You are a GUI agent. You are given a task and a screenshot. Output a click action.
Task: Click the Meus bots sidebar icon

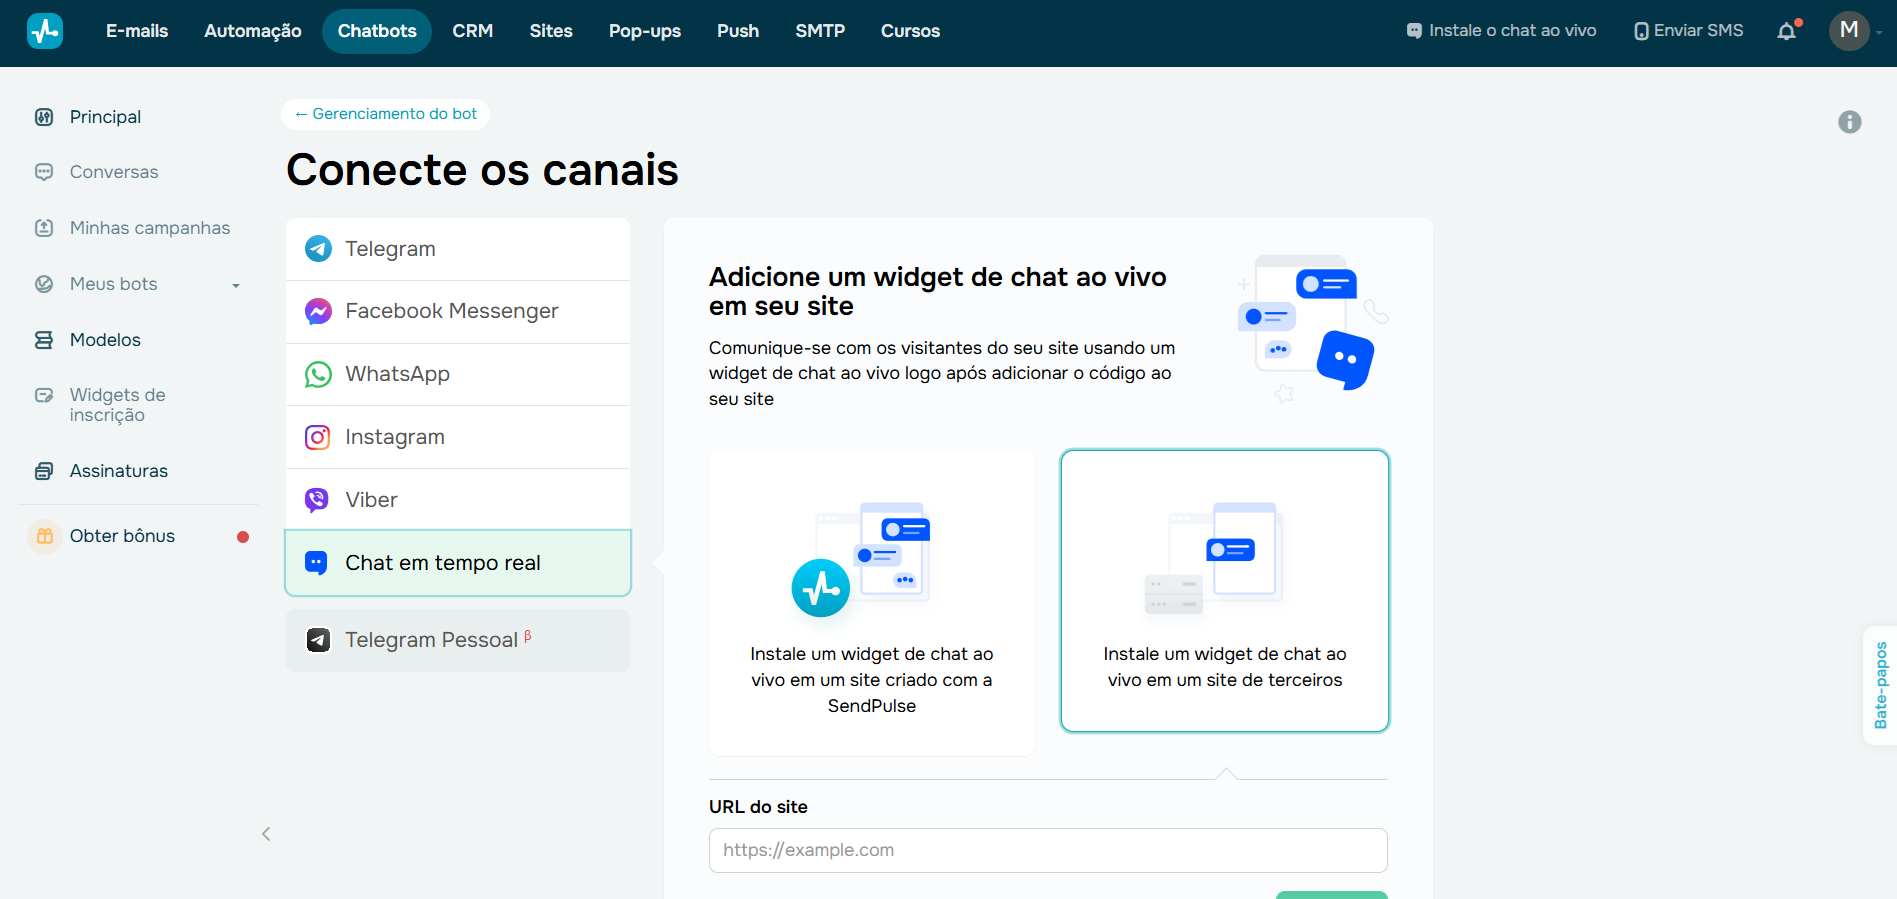(x=44, y=284)
